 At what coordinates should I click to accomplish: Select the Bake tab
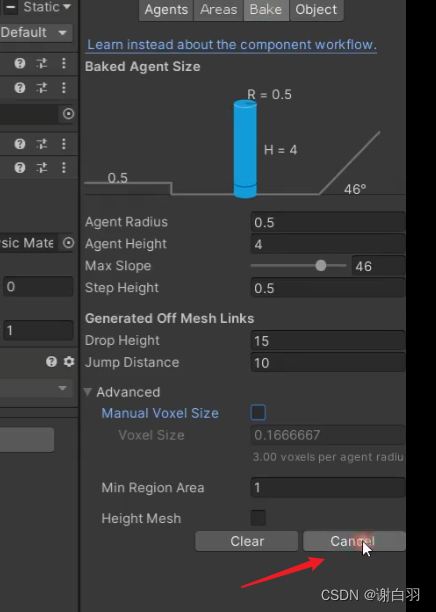pos(266,9)
